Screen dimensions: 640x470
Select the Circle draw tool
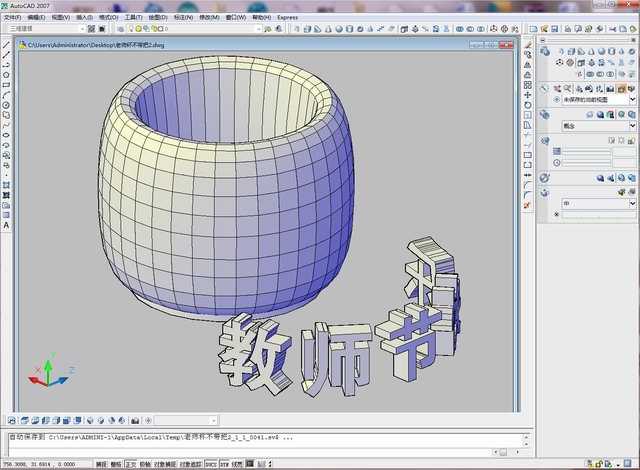point(6,105)
